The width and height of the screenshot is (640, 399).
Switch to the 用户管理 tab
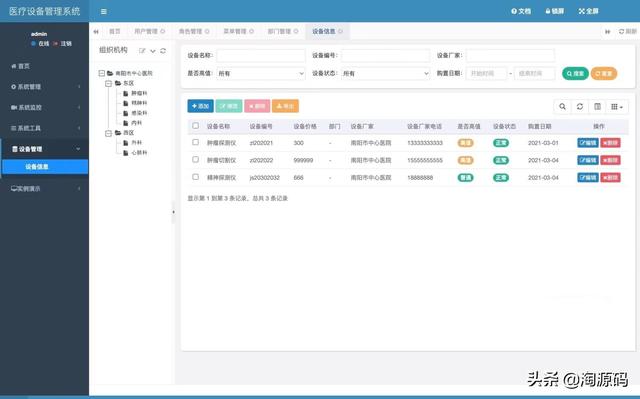coord(149,31)
